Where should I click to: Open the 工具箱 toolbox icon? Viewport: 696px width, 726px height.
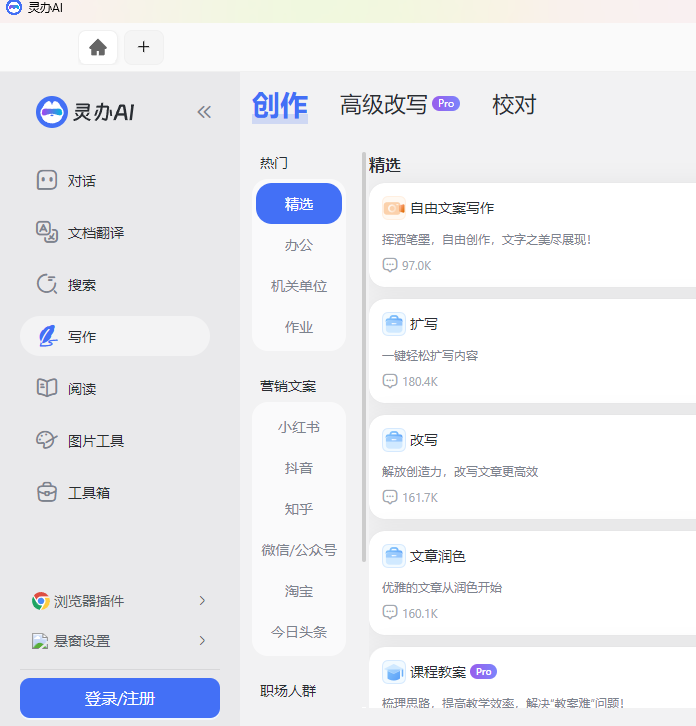pyautogui.click(x=47, y=492)
